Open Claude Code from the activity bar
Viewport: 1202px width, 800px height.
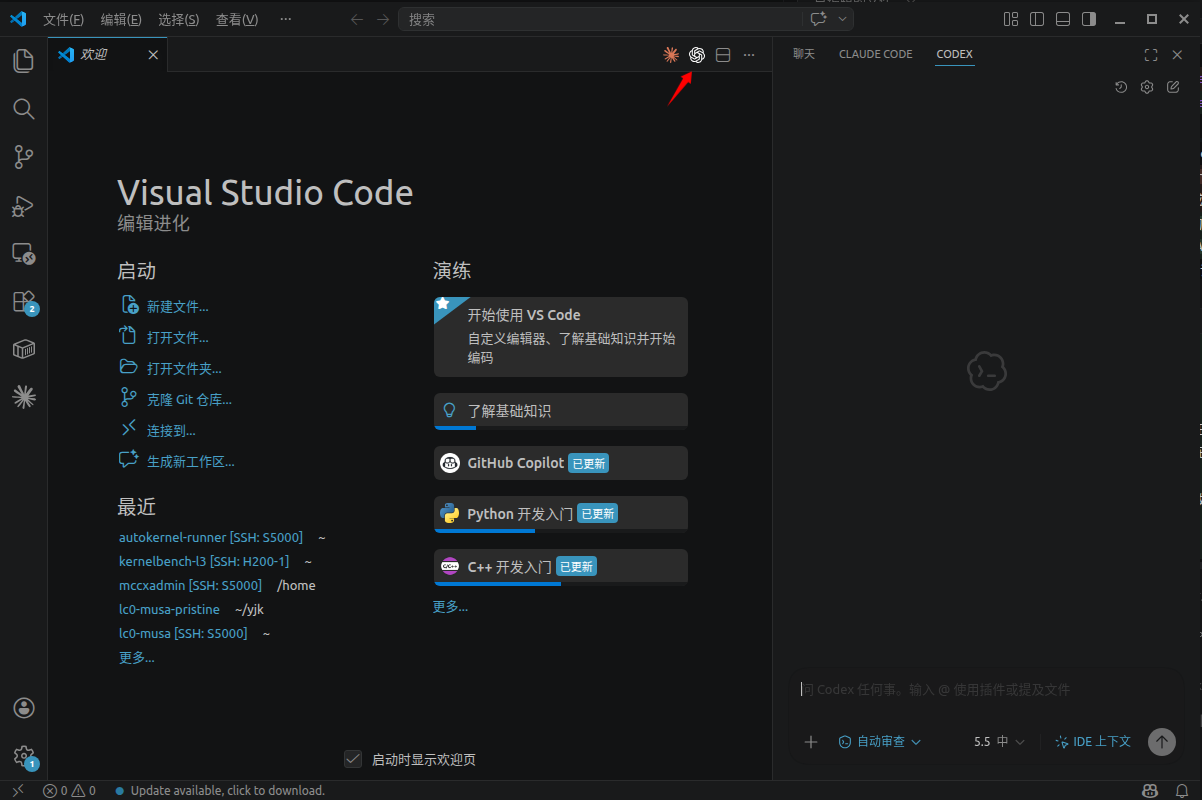click(23, 397)
